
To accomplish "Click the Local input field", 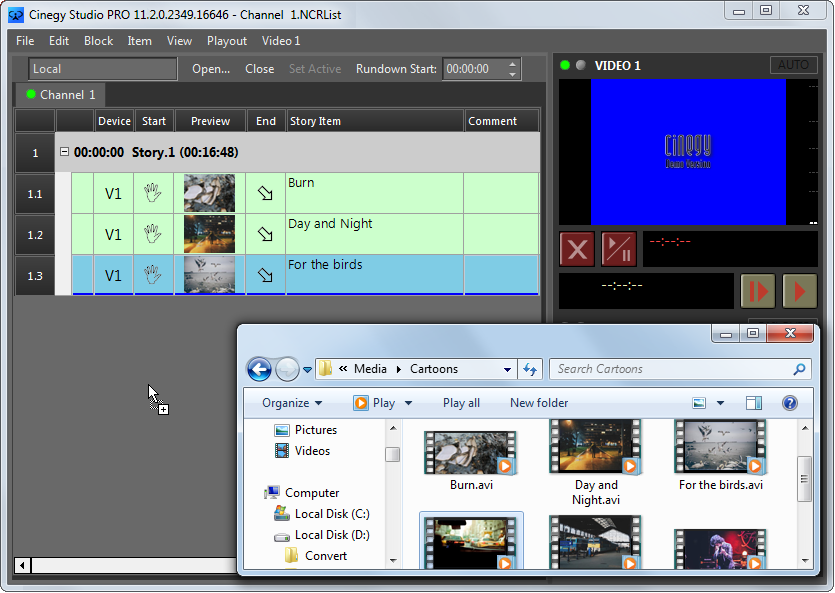I will 103,69.
